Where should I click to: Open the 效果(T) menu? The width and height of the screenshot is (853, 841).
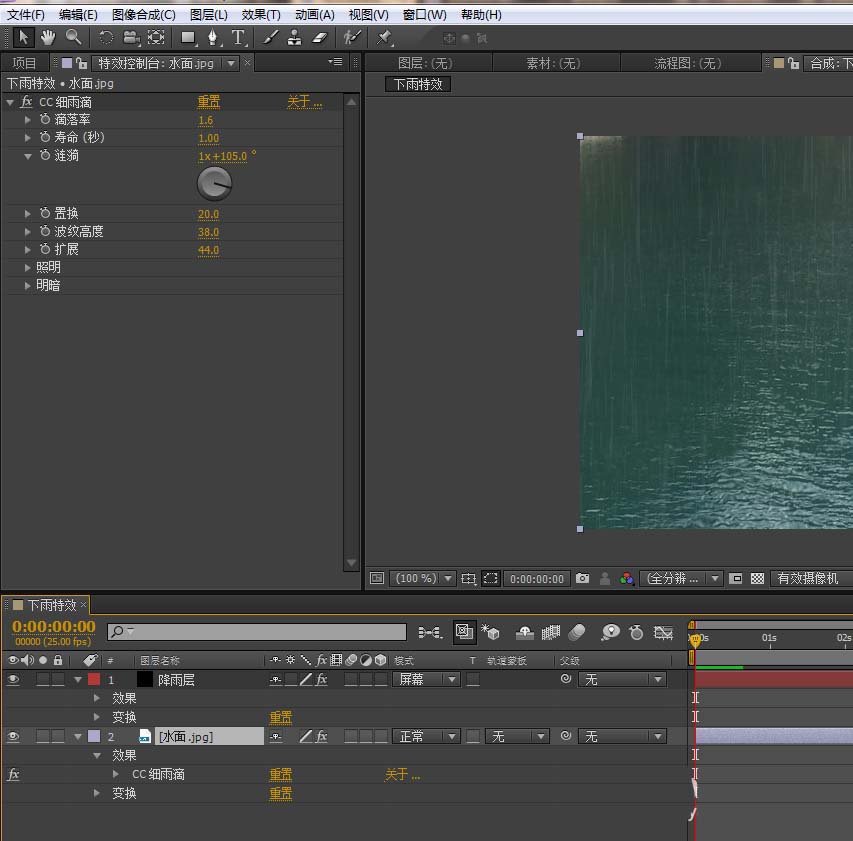pos(261,15)
